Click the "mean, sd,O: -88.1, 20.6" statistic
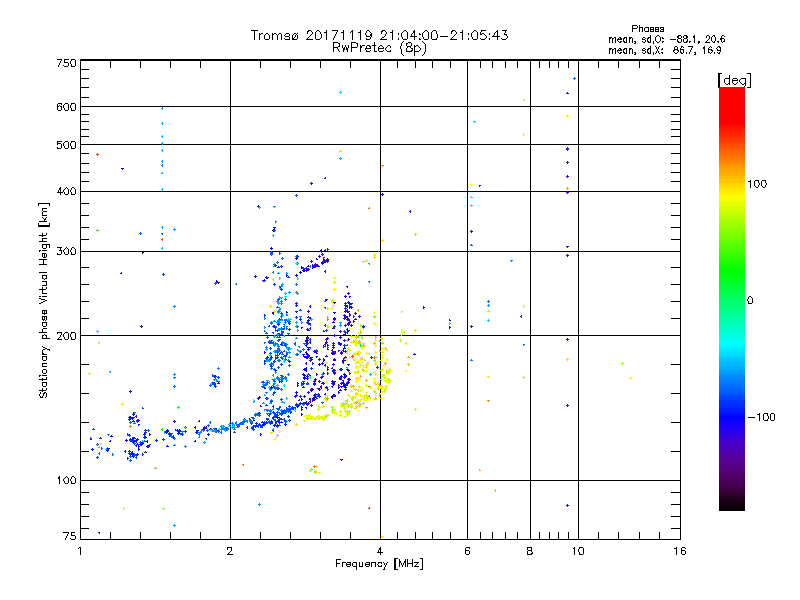The width and height of the screenshot is (800, 600). (x=666, y=39)
